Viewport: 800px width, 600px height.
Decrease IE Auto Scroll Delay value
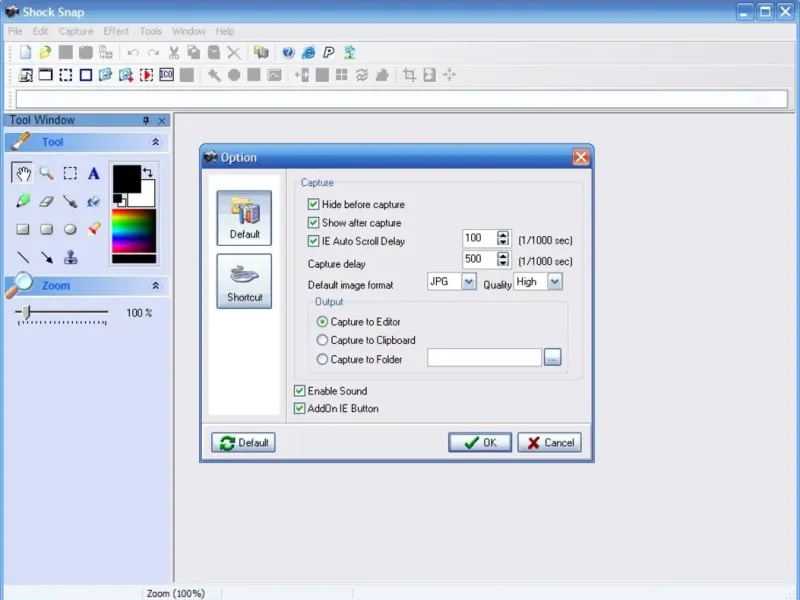pos(503,242)
